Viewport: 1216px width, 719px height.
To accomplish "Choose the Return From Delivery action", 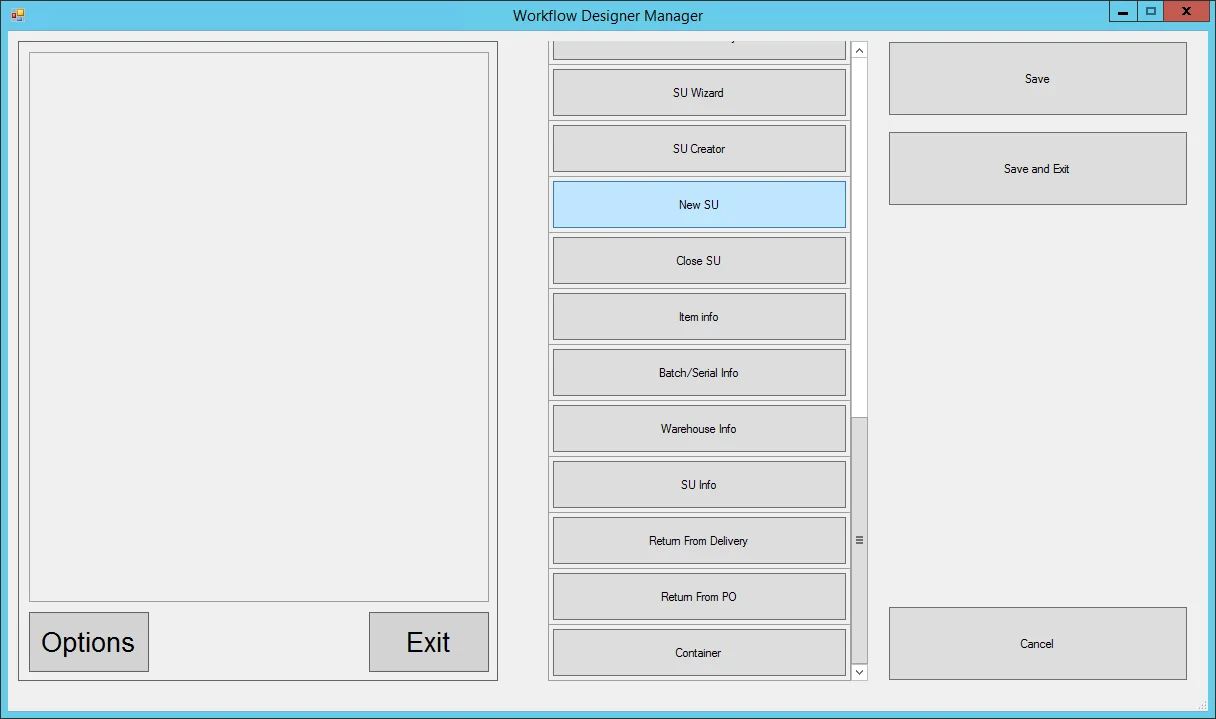I will coord(698,540).
